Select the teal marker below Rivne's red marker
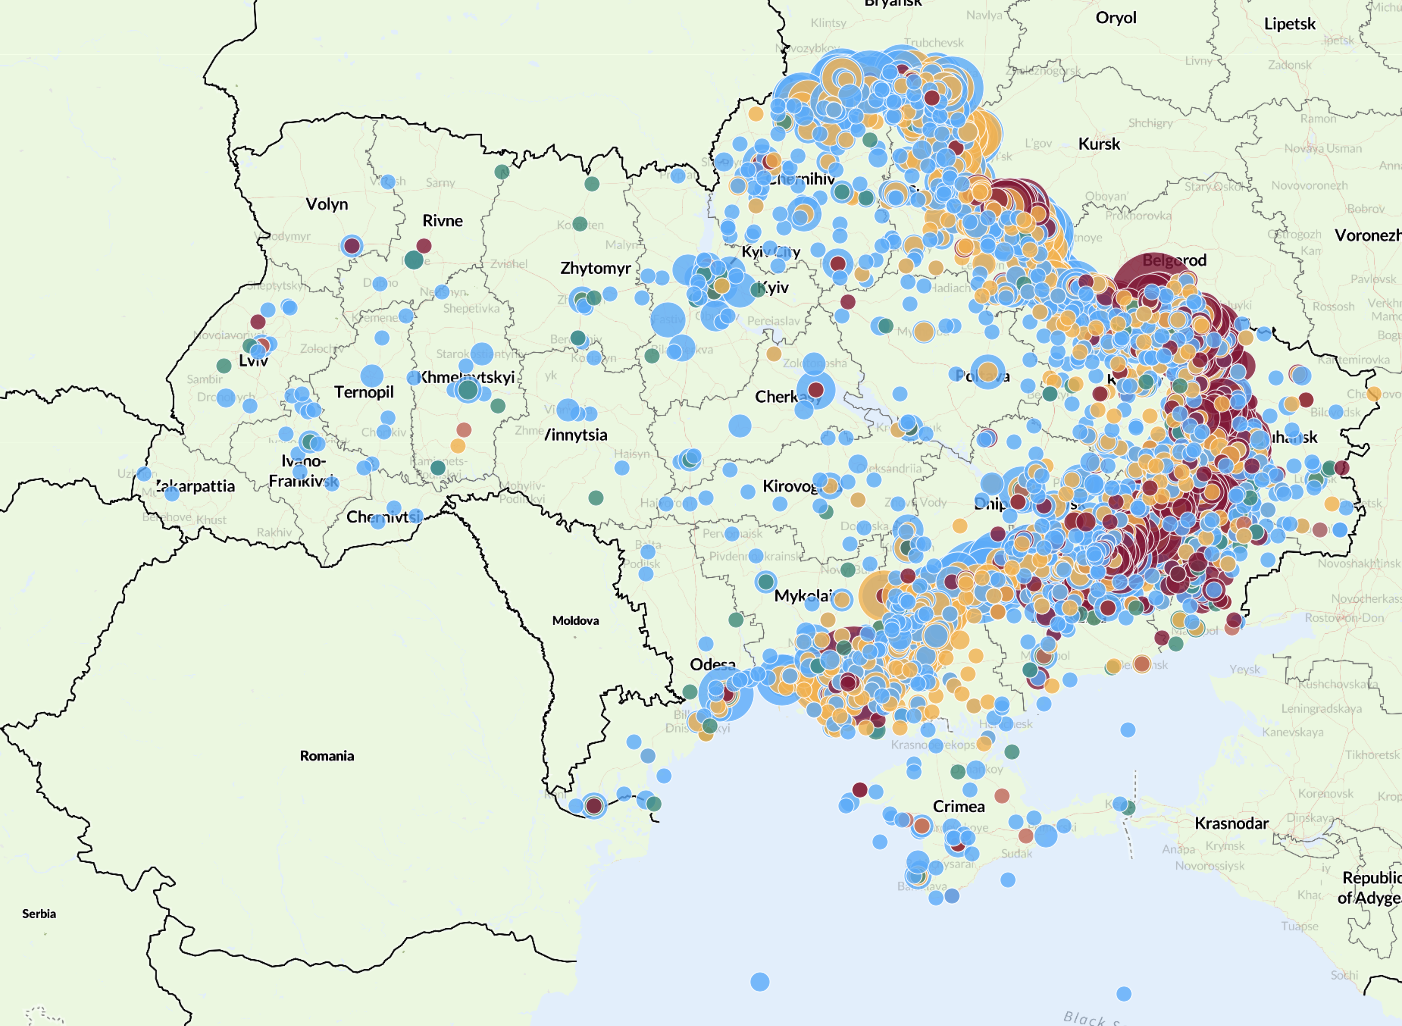1402x1026 pixels. tap(414, 261)
